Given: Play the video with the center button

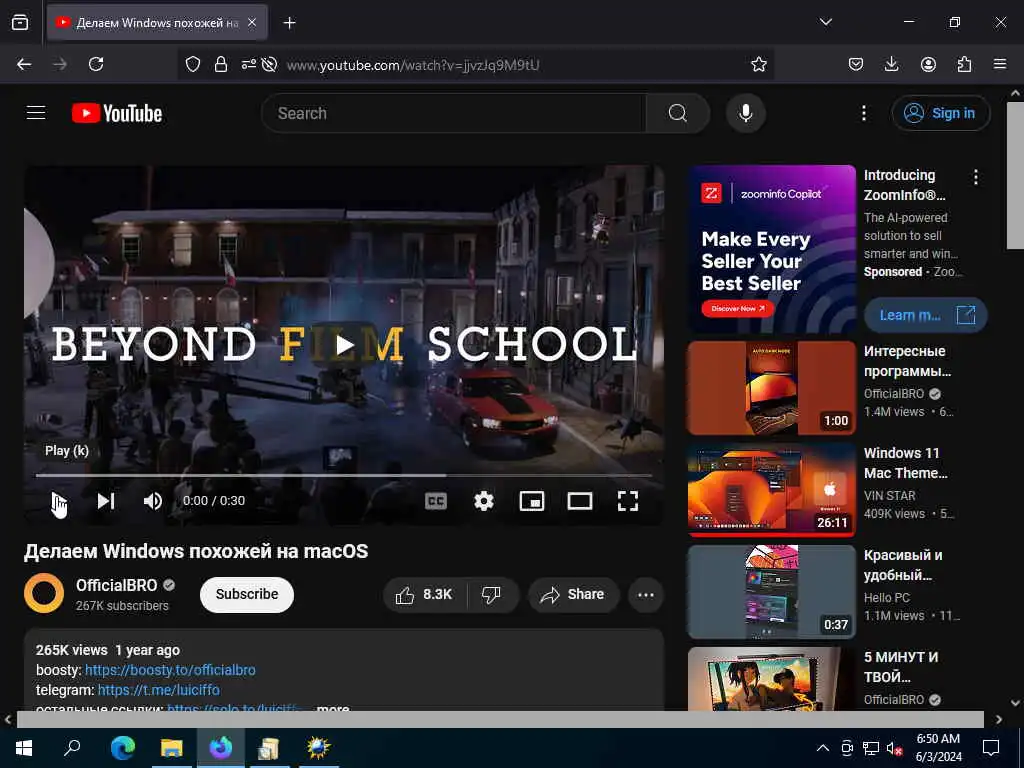Looking at the screenshot, I should pos(344,344).
